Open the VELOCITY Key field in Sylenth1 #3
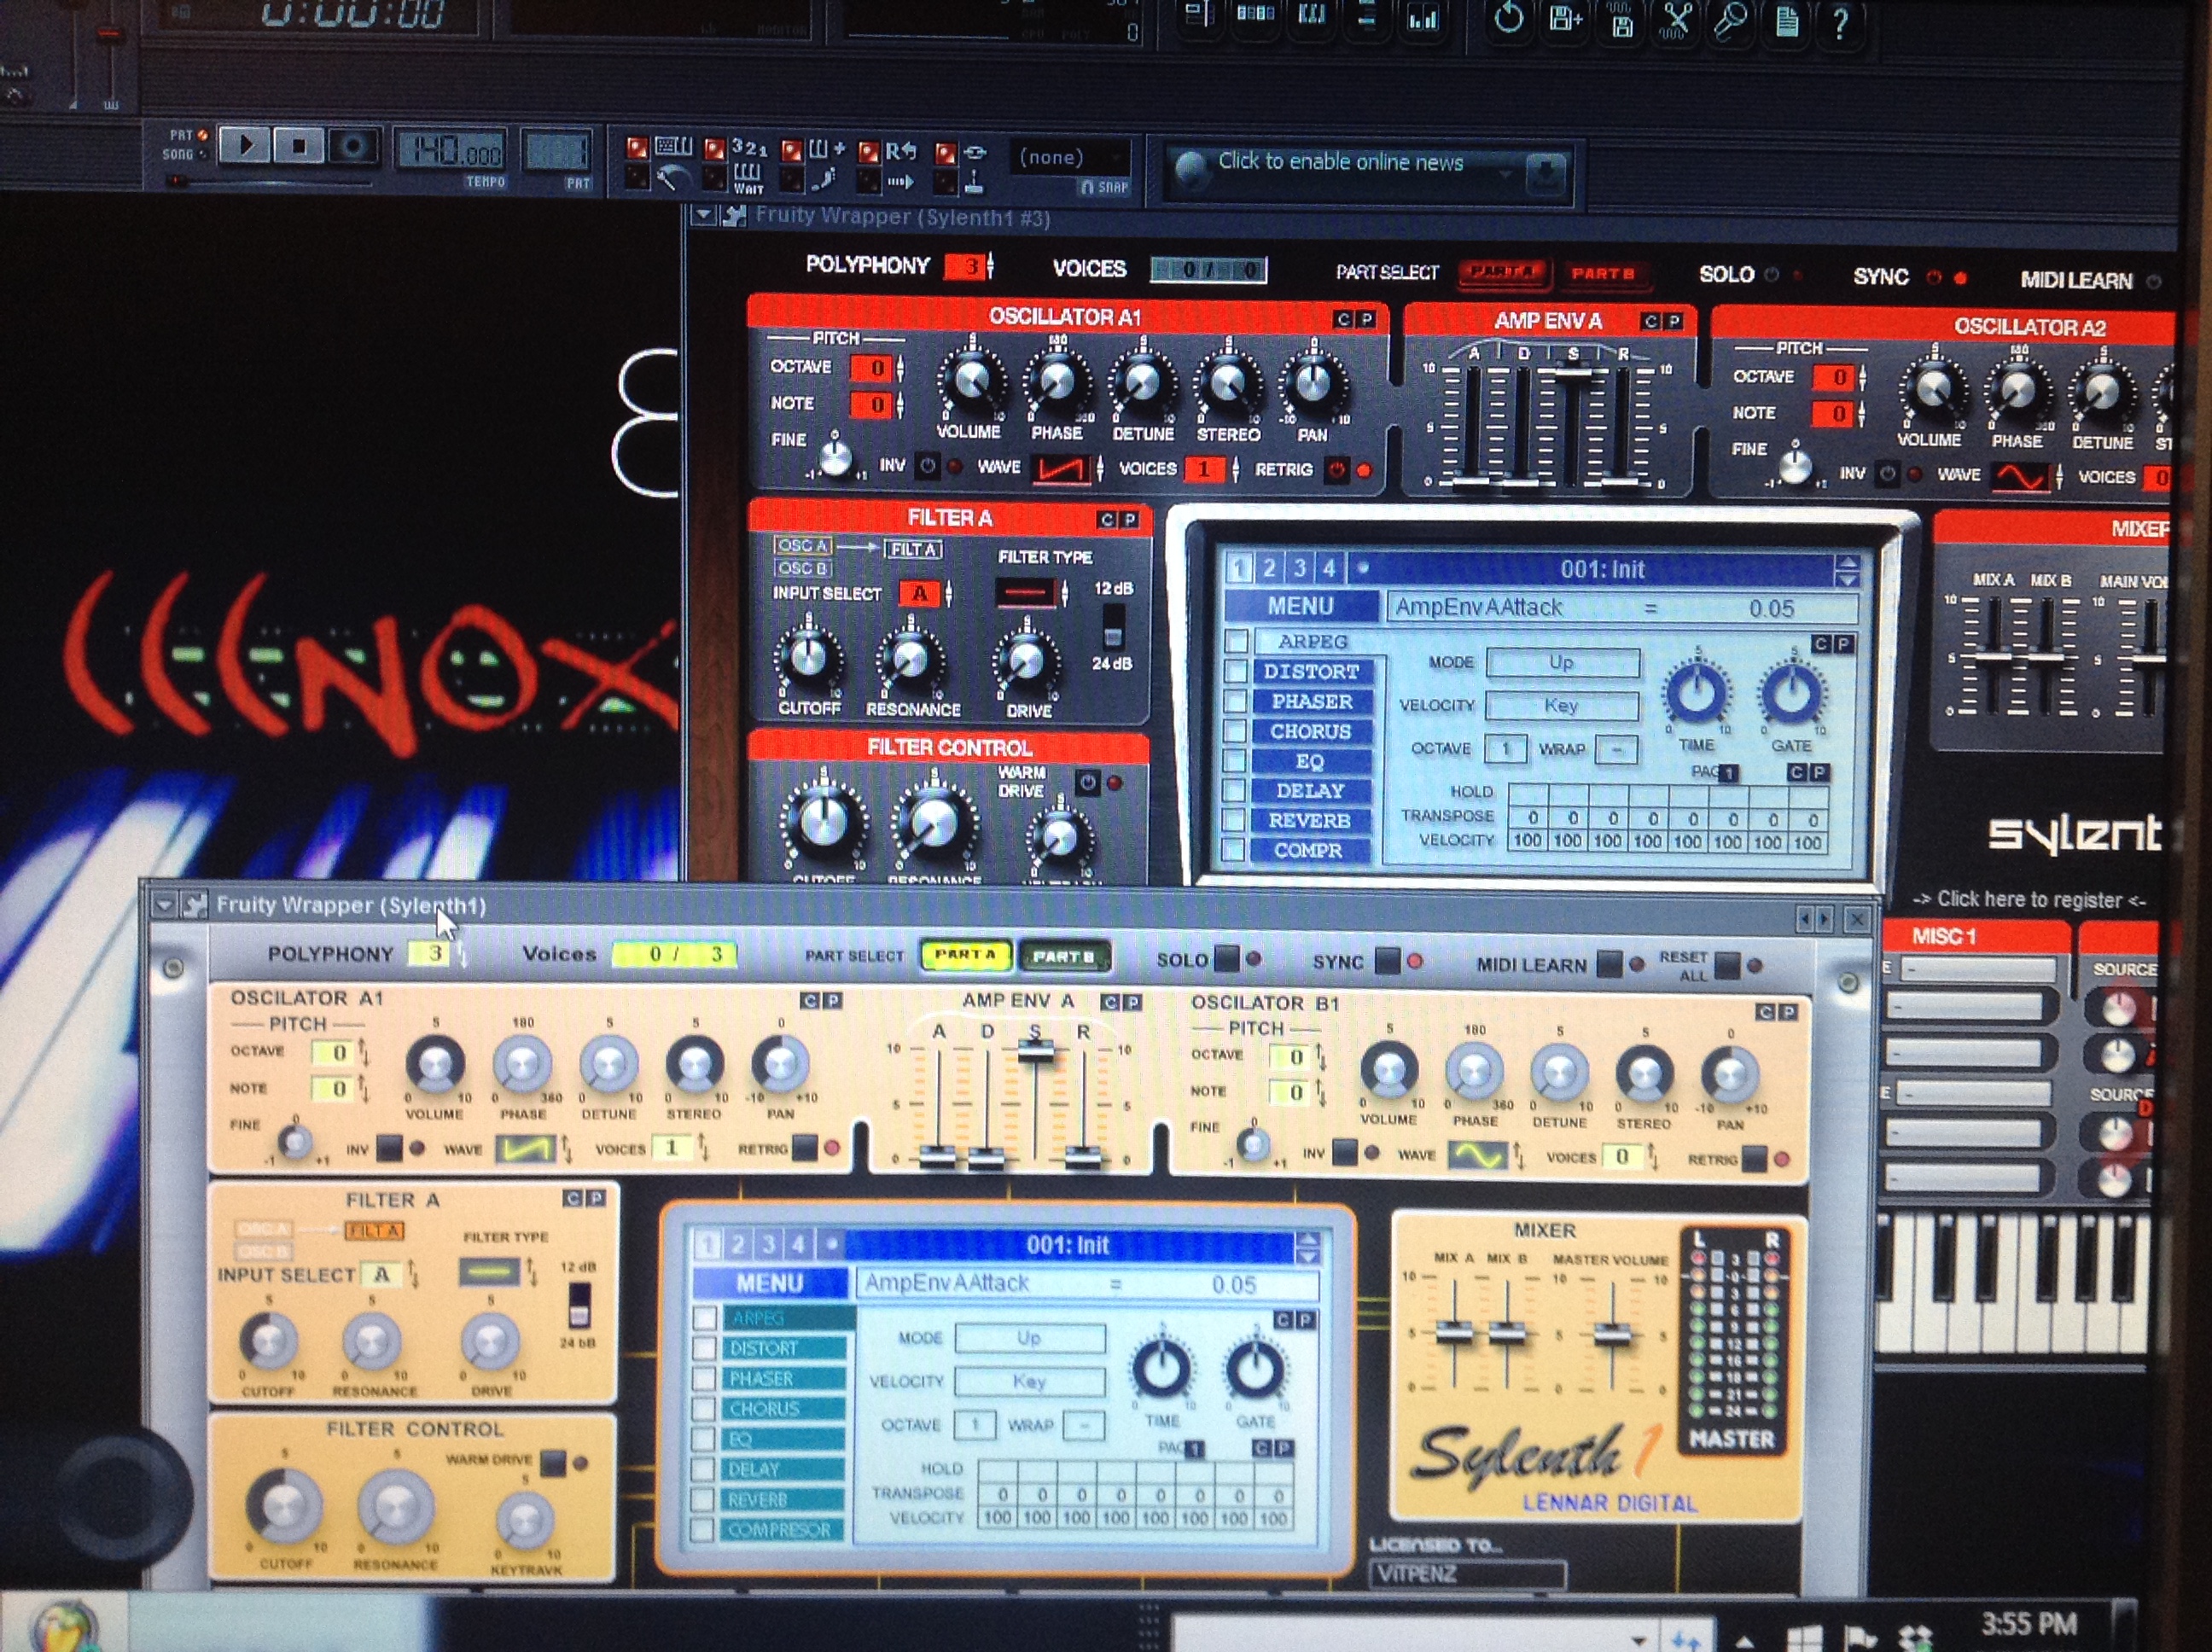 [1562, 705]
